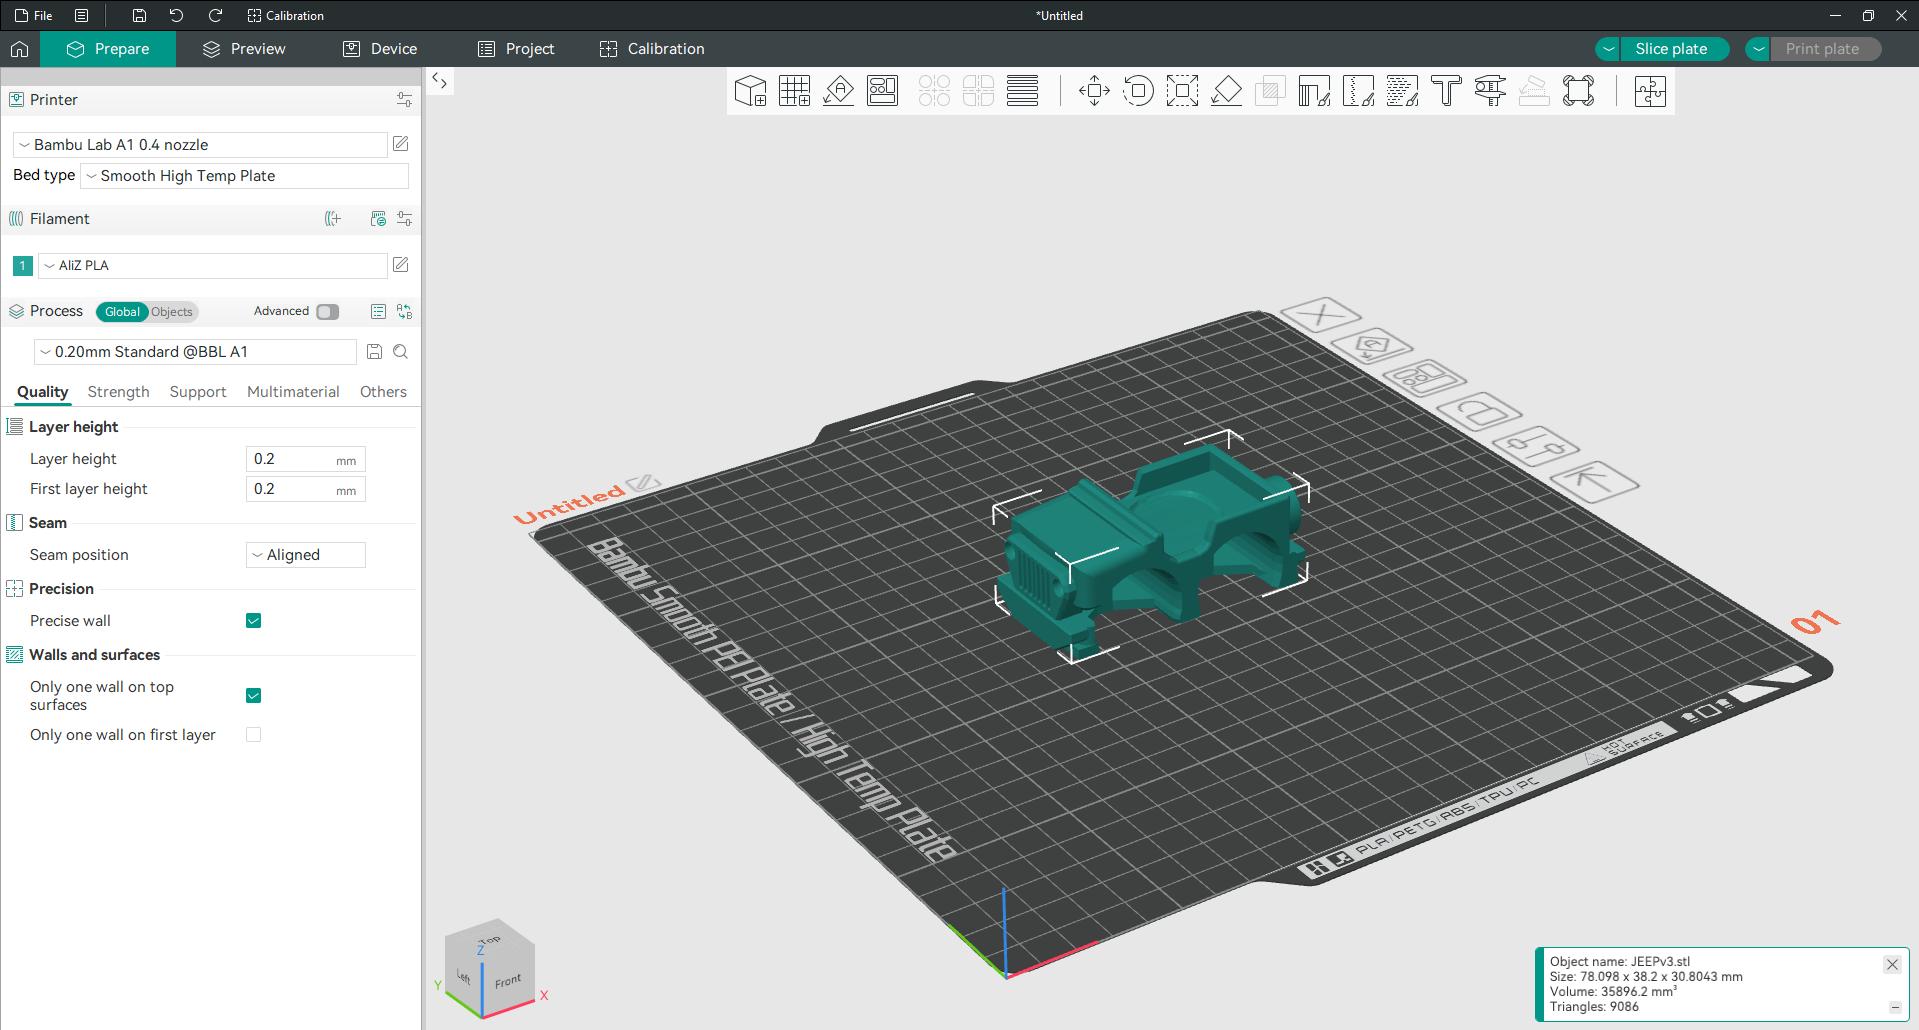The height and width of the screenshot is (1030, 1919).
Task: Open the Assembly view puzzle icon
Action: (1649, 90)
